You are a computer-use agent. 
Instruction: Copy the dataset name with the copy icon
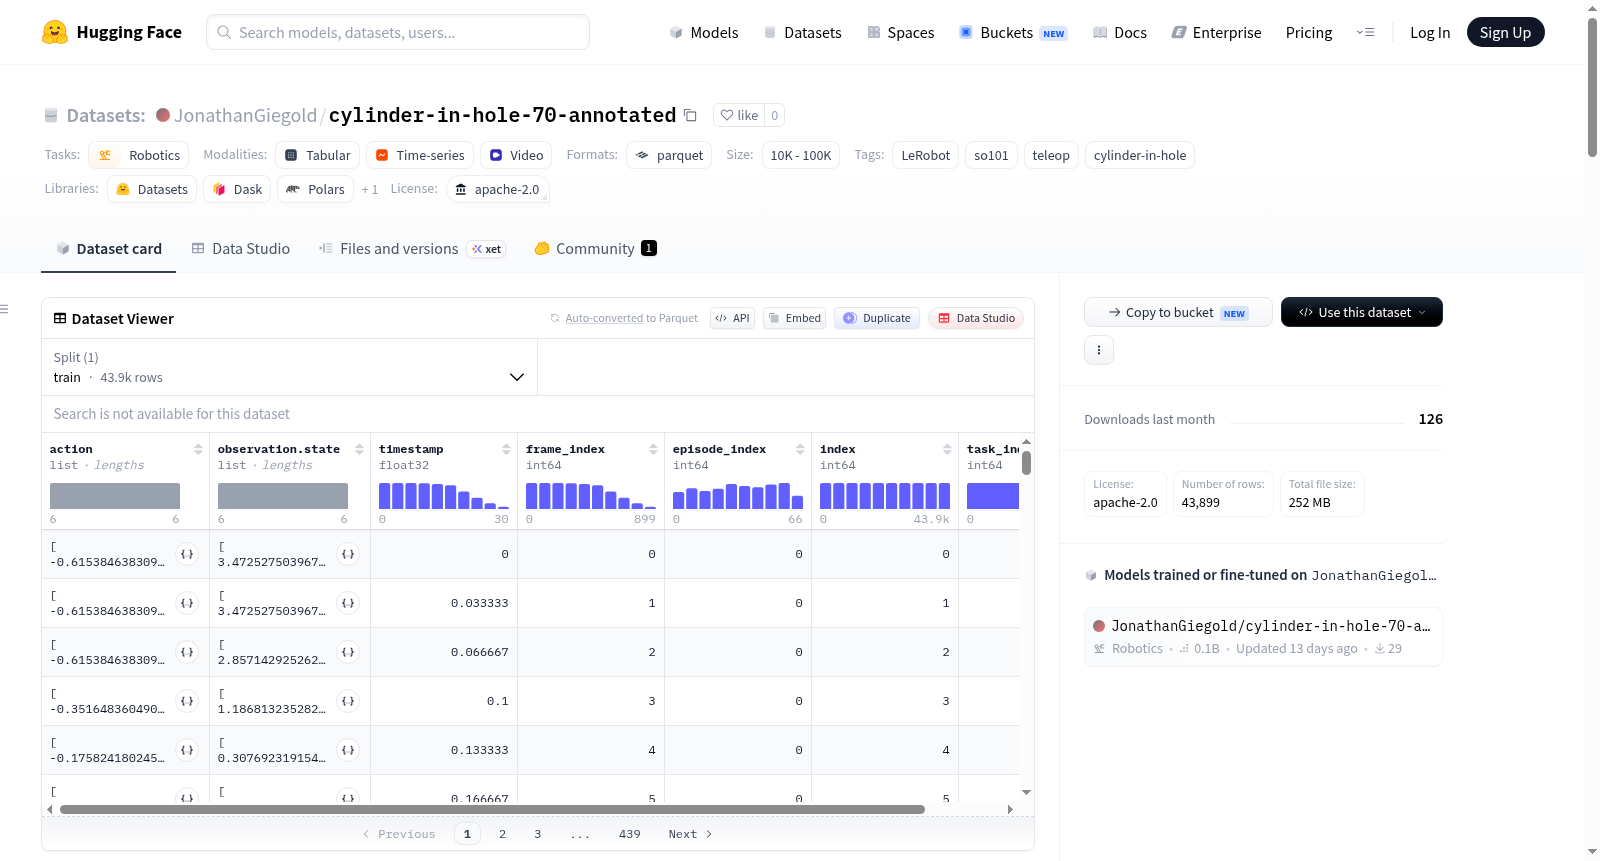690,115
